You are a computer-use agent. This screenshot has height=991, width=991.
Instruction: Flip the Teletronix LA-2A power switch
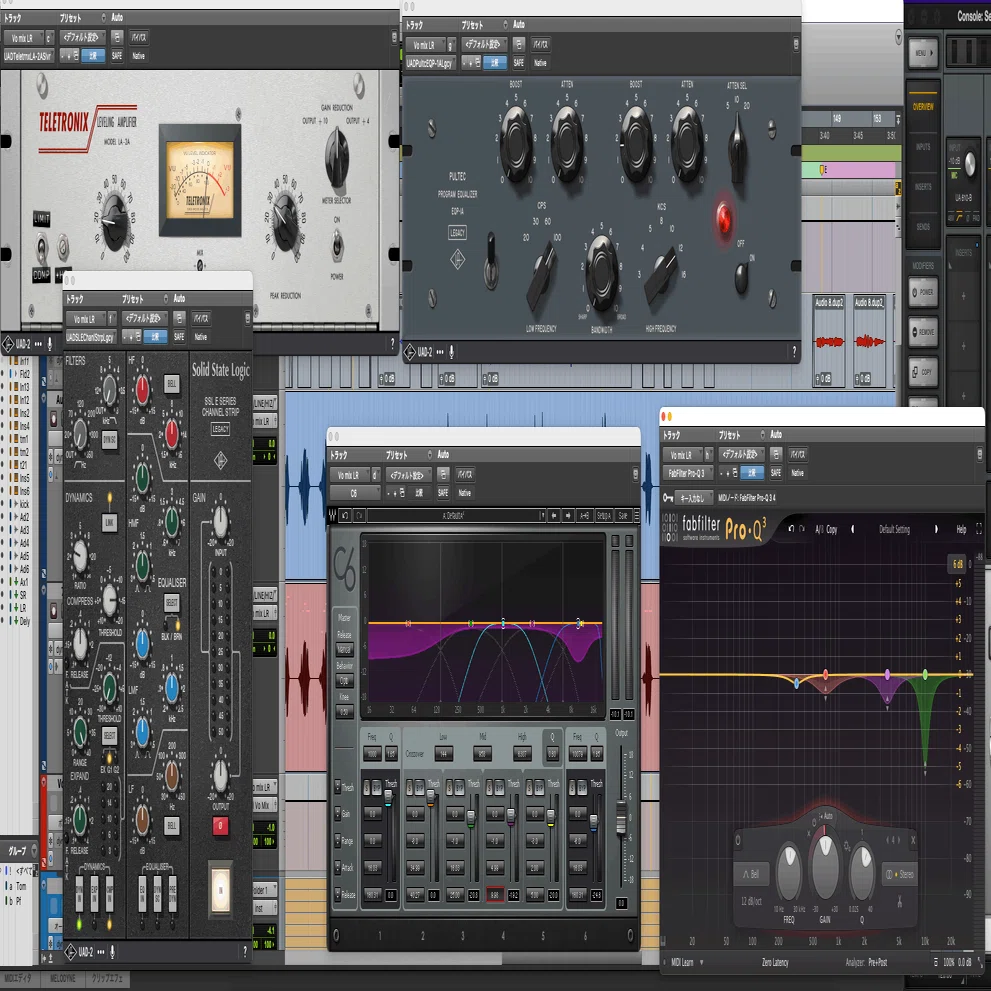[337, 245]
